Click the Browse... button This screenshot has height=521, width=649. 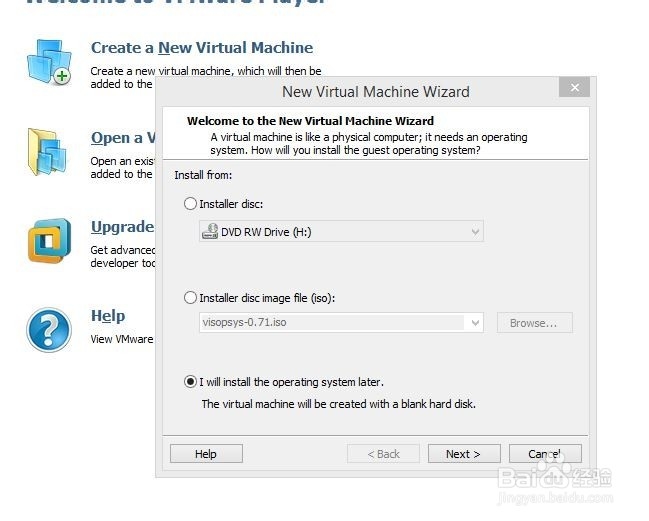(534, 323)
